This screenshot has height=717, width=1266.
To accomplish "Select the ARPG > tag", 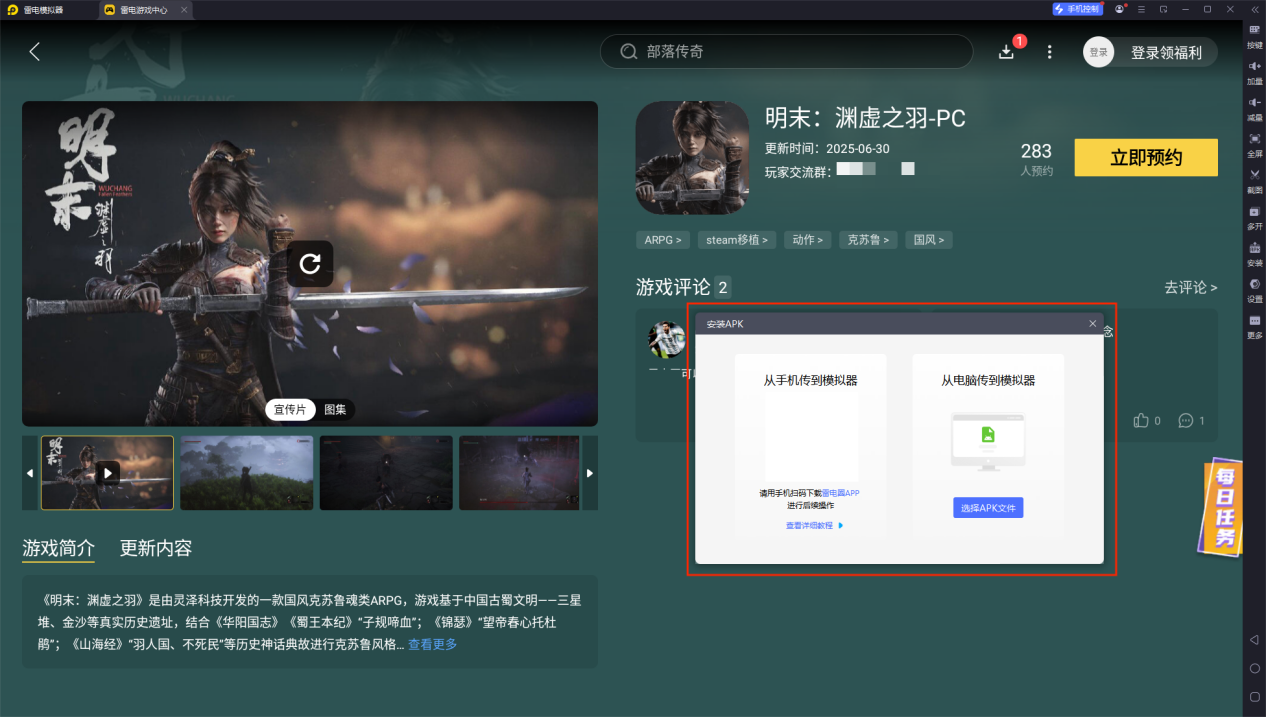I will pos(663,240).
